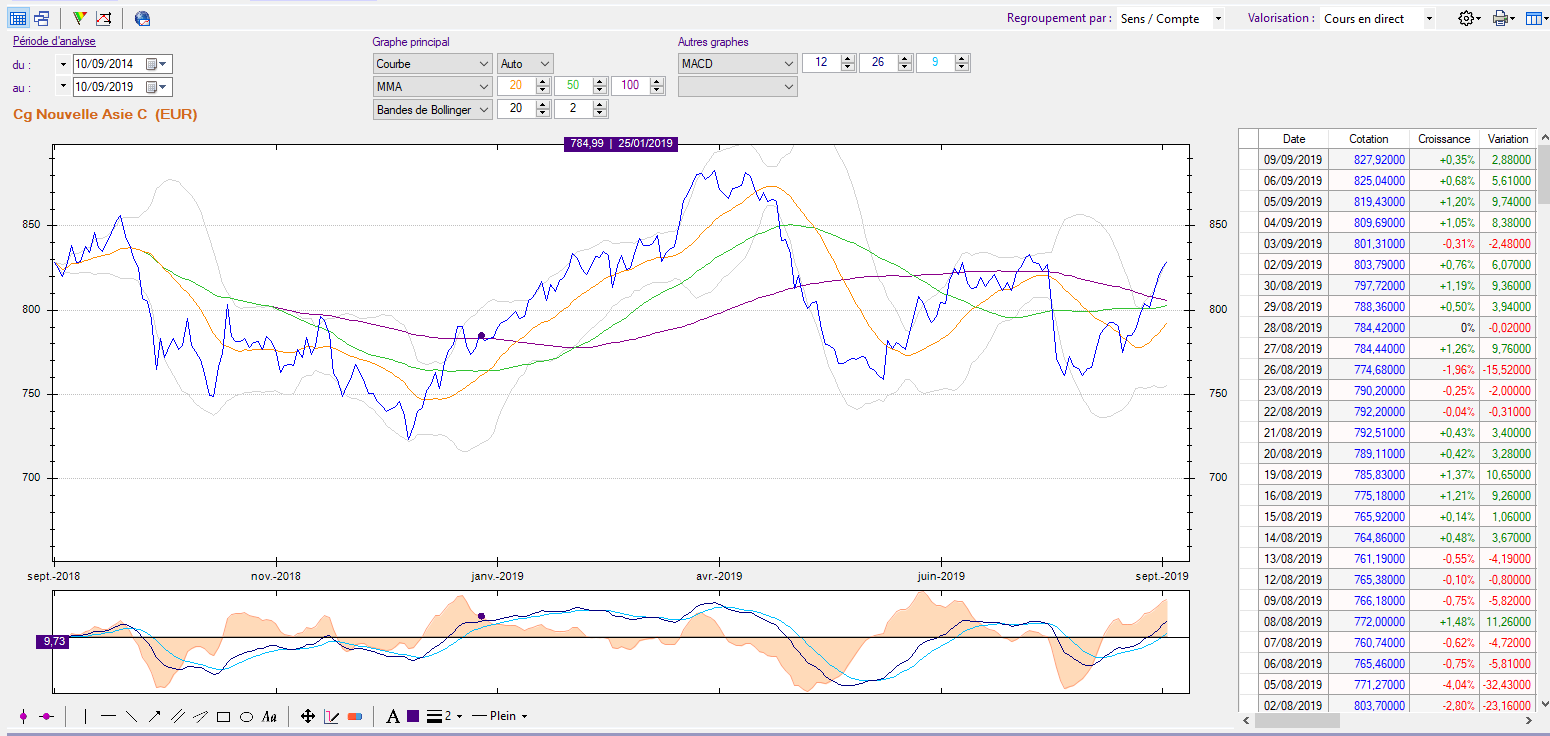Open the MACD indicator dropdown
Screen dimensions: 1550x736
[737, 63]
